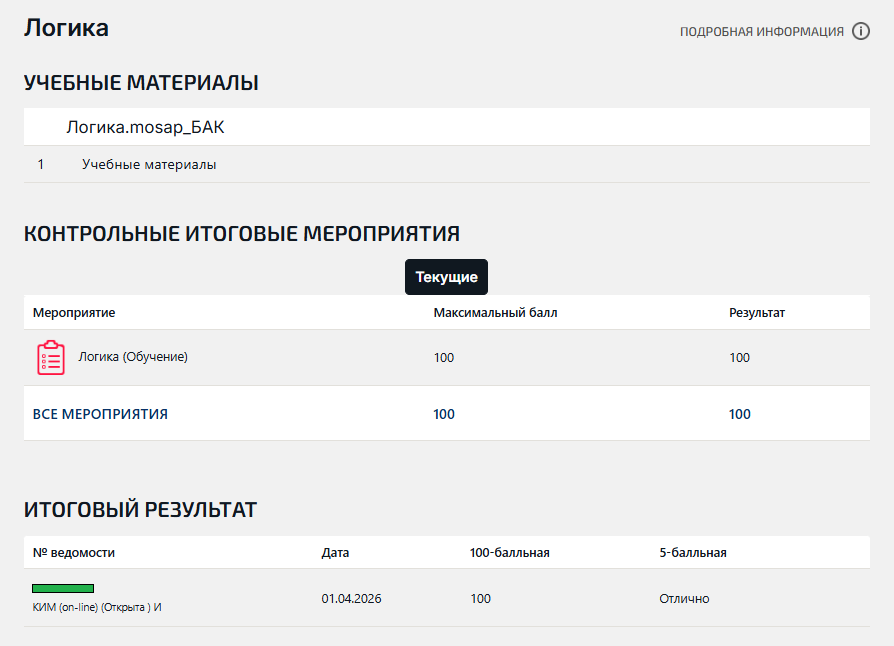The height and width of the screenshot is (646, 894).
Task: Expand the Логика.mosap_БАК materials section
Action: point(152,128)
